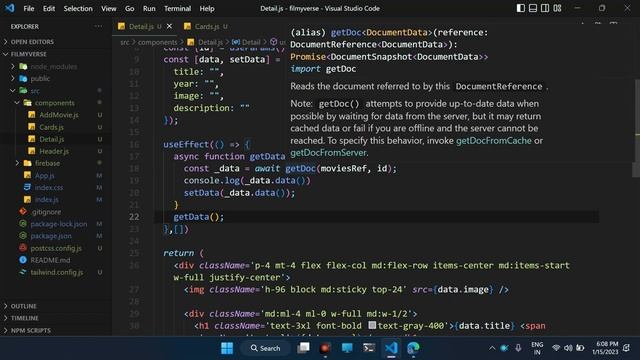Toggle primary side bar layout icon
This screenshot has height=360, width=640.
coord(520,8)
